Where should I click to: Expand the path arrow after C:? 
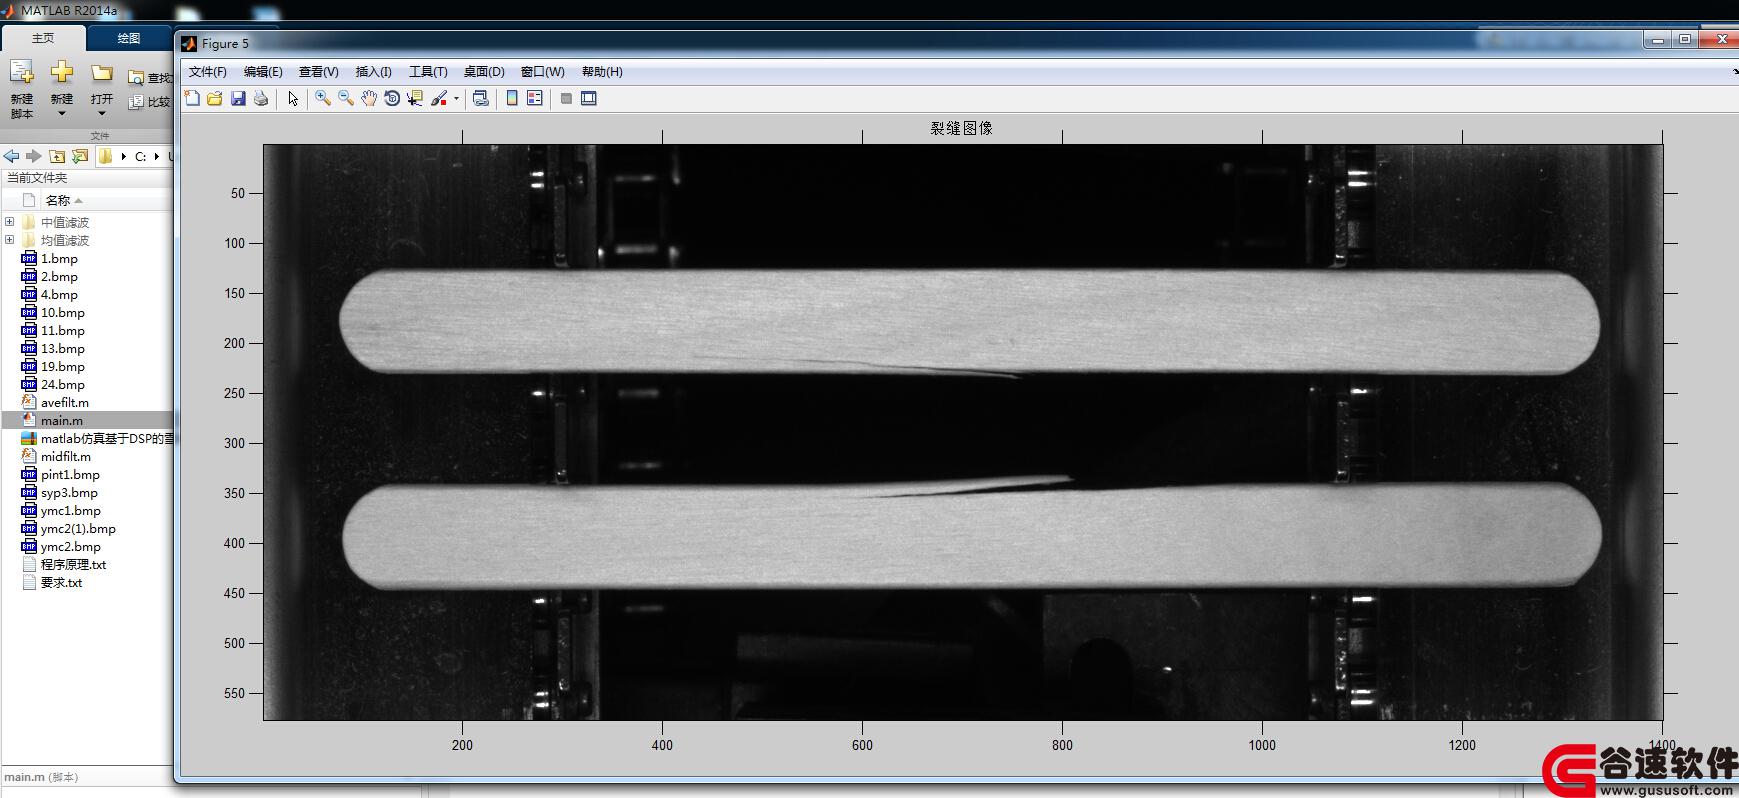coord(157,157)
